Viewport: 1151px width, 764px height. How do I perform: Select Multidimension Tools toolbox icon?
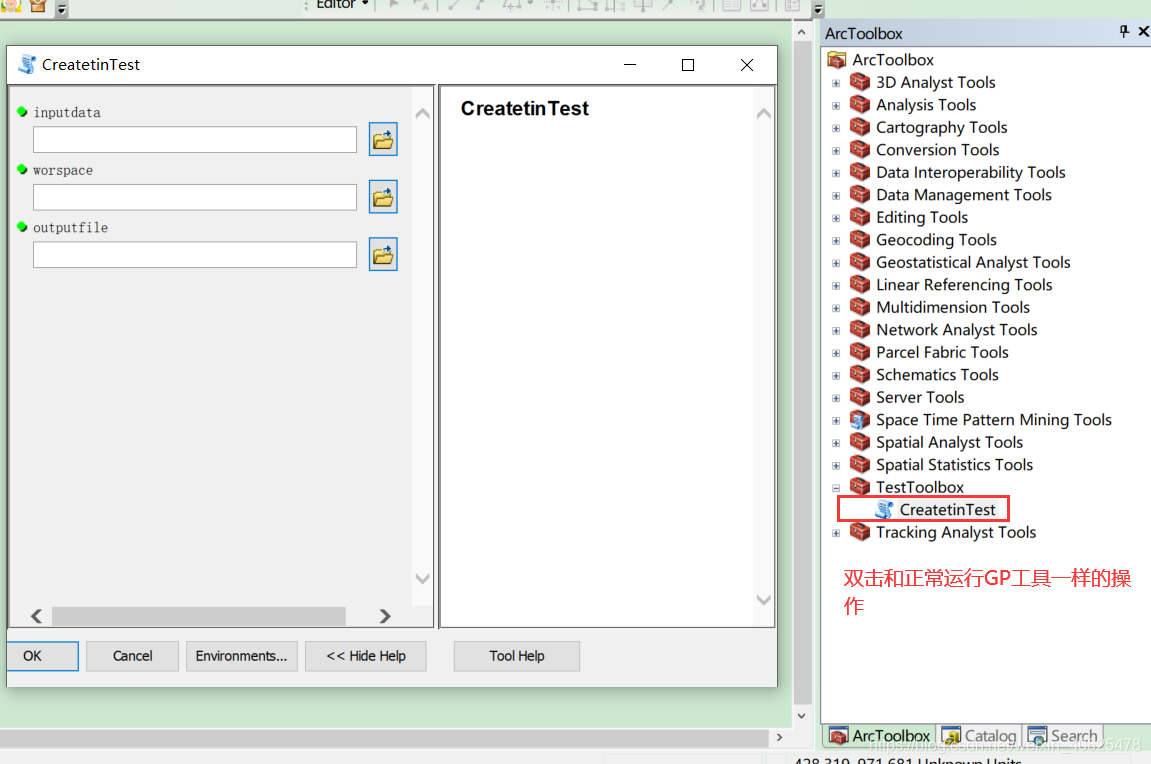coord(860,307)
